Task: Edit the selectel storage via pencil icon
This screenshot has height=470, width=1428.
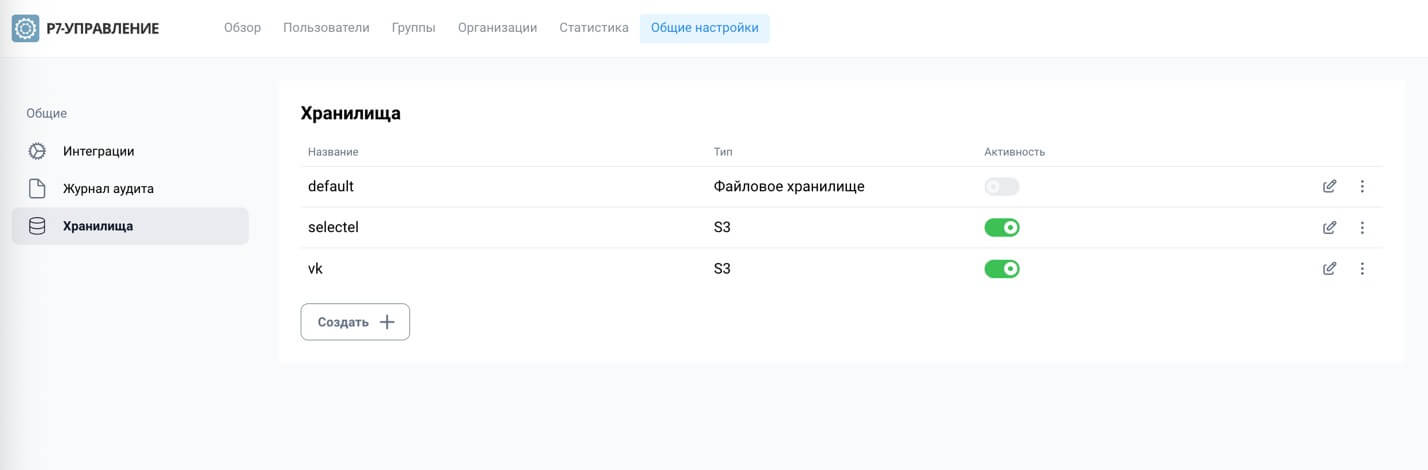Action: point(1329,227)
